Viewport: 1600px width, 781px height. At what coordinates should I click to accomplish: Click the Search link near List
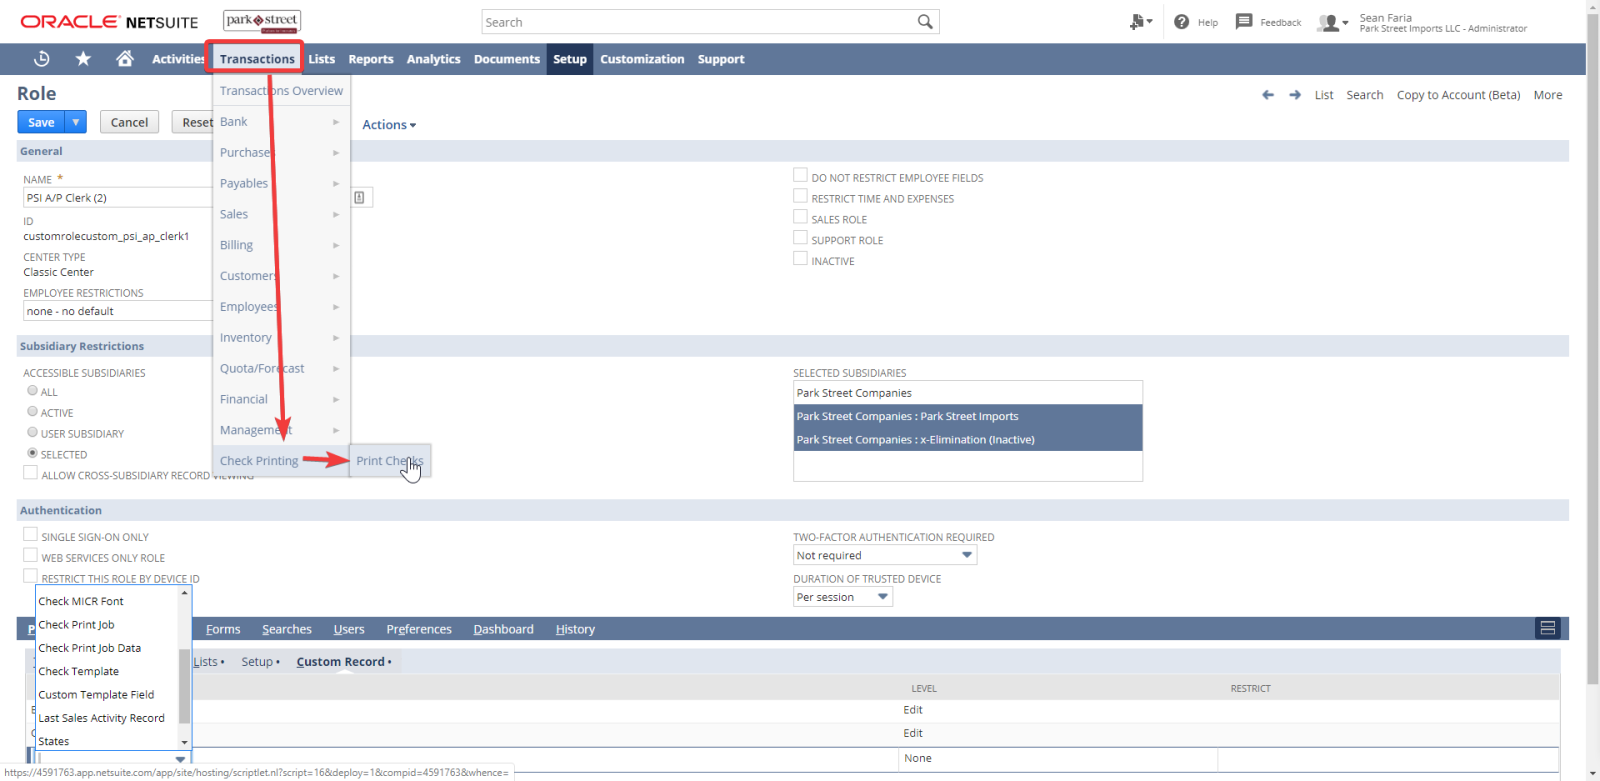1365,95
